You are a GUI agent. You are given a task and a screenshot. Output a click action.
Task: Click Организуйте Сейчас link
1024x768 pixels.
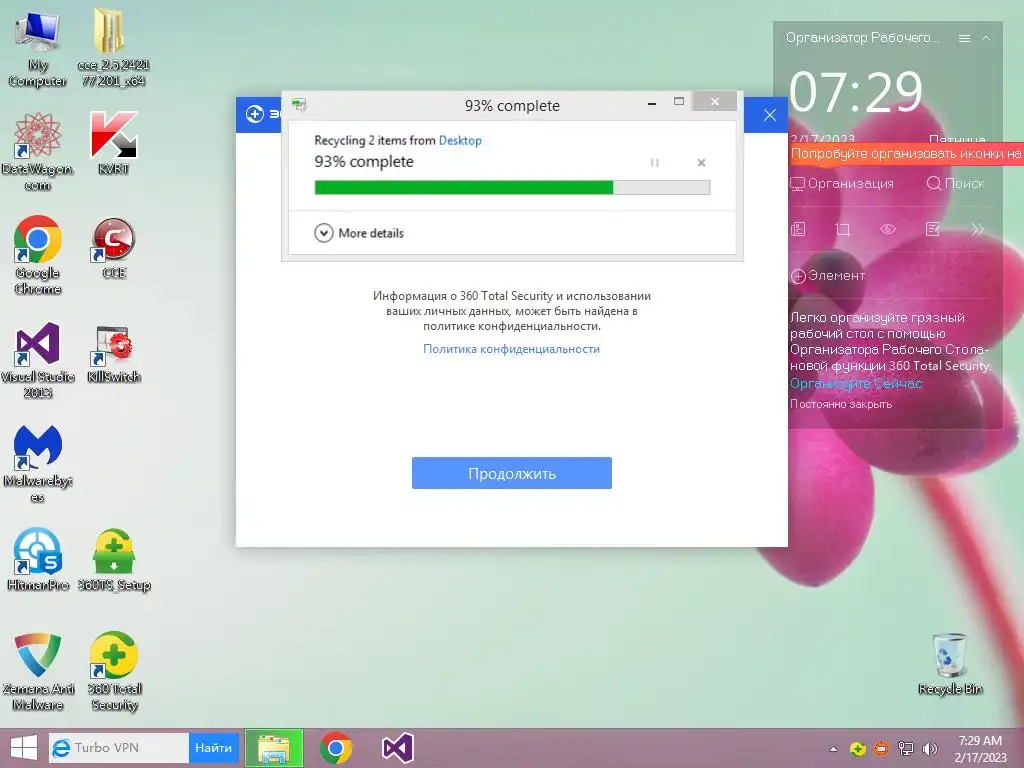pyautogui.click(x=856, y=383)
